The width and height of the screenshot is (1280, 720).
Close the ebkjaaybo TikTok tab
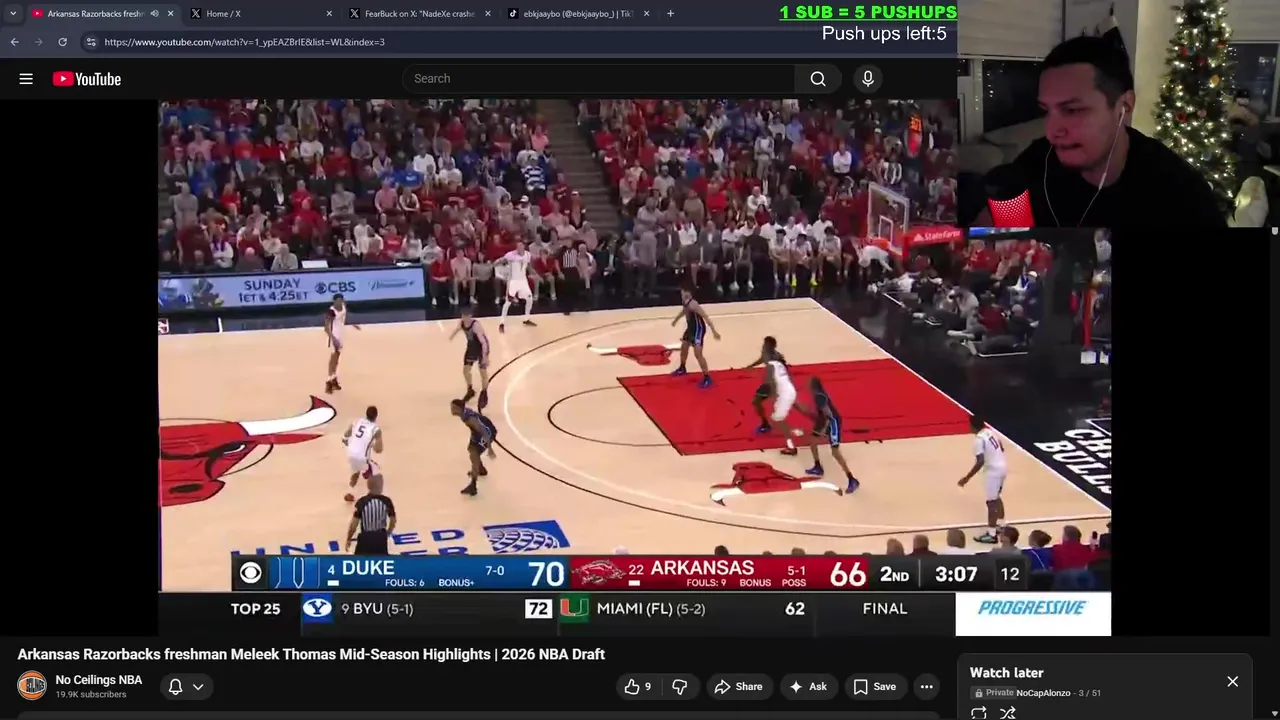(646, 14)
